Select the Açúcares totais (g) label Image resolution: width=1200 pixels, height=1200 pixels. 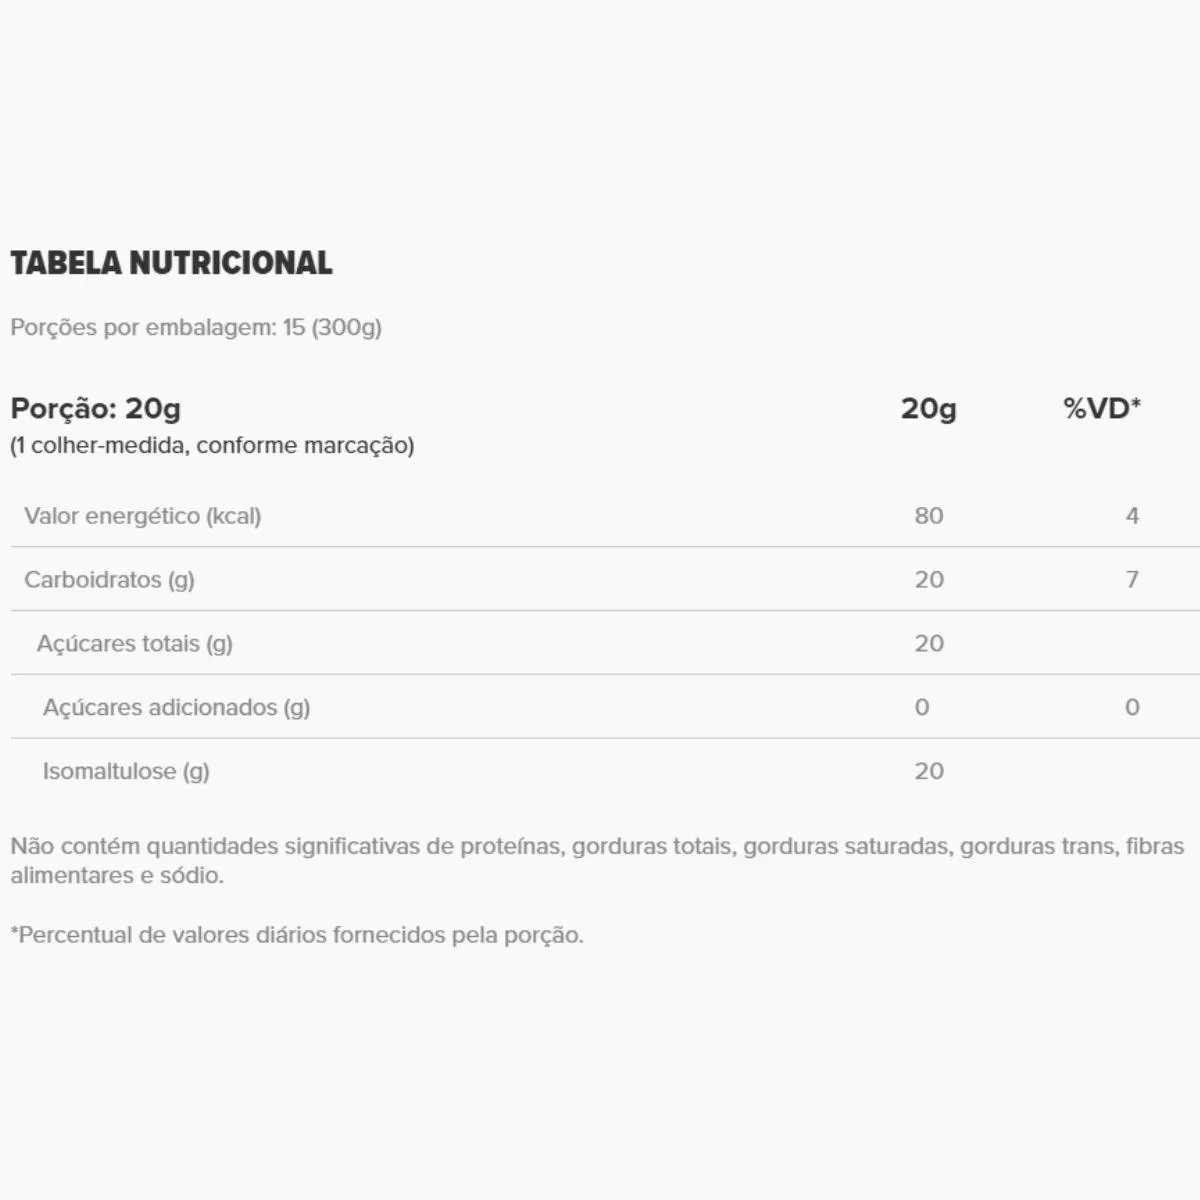pos(134,644)
